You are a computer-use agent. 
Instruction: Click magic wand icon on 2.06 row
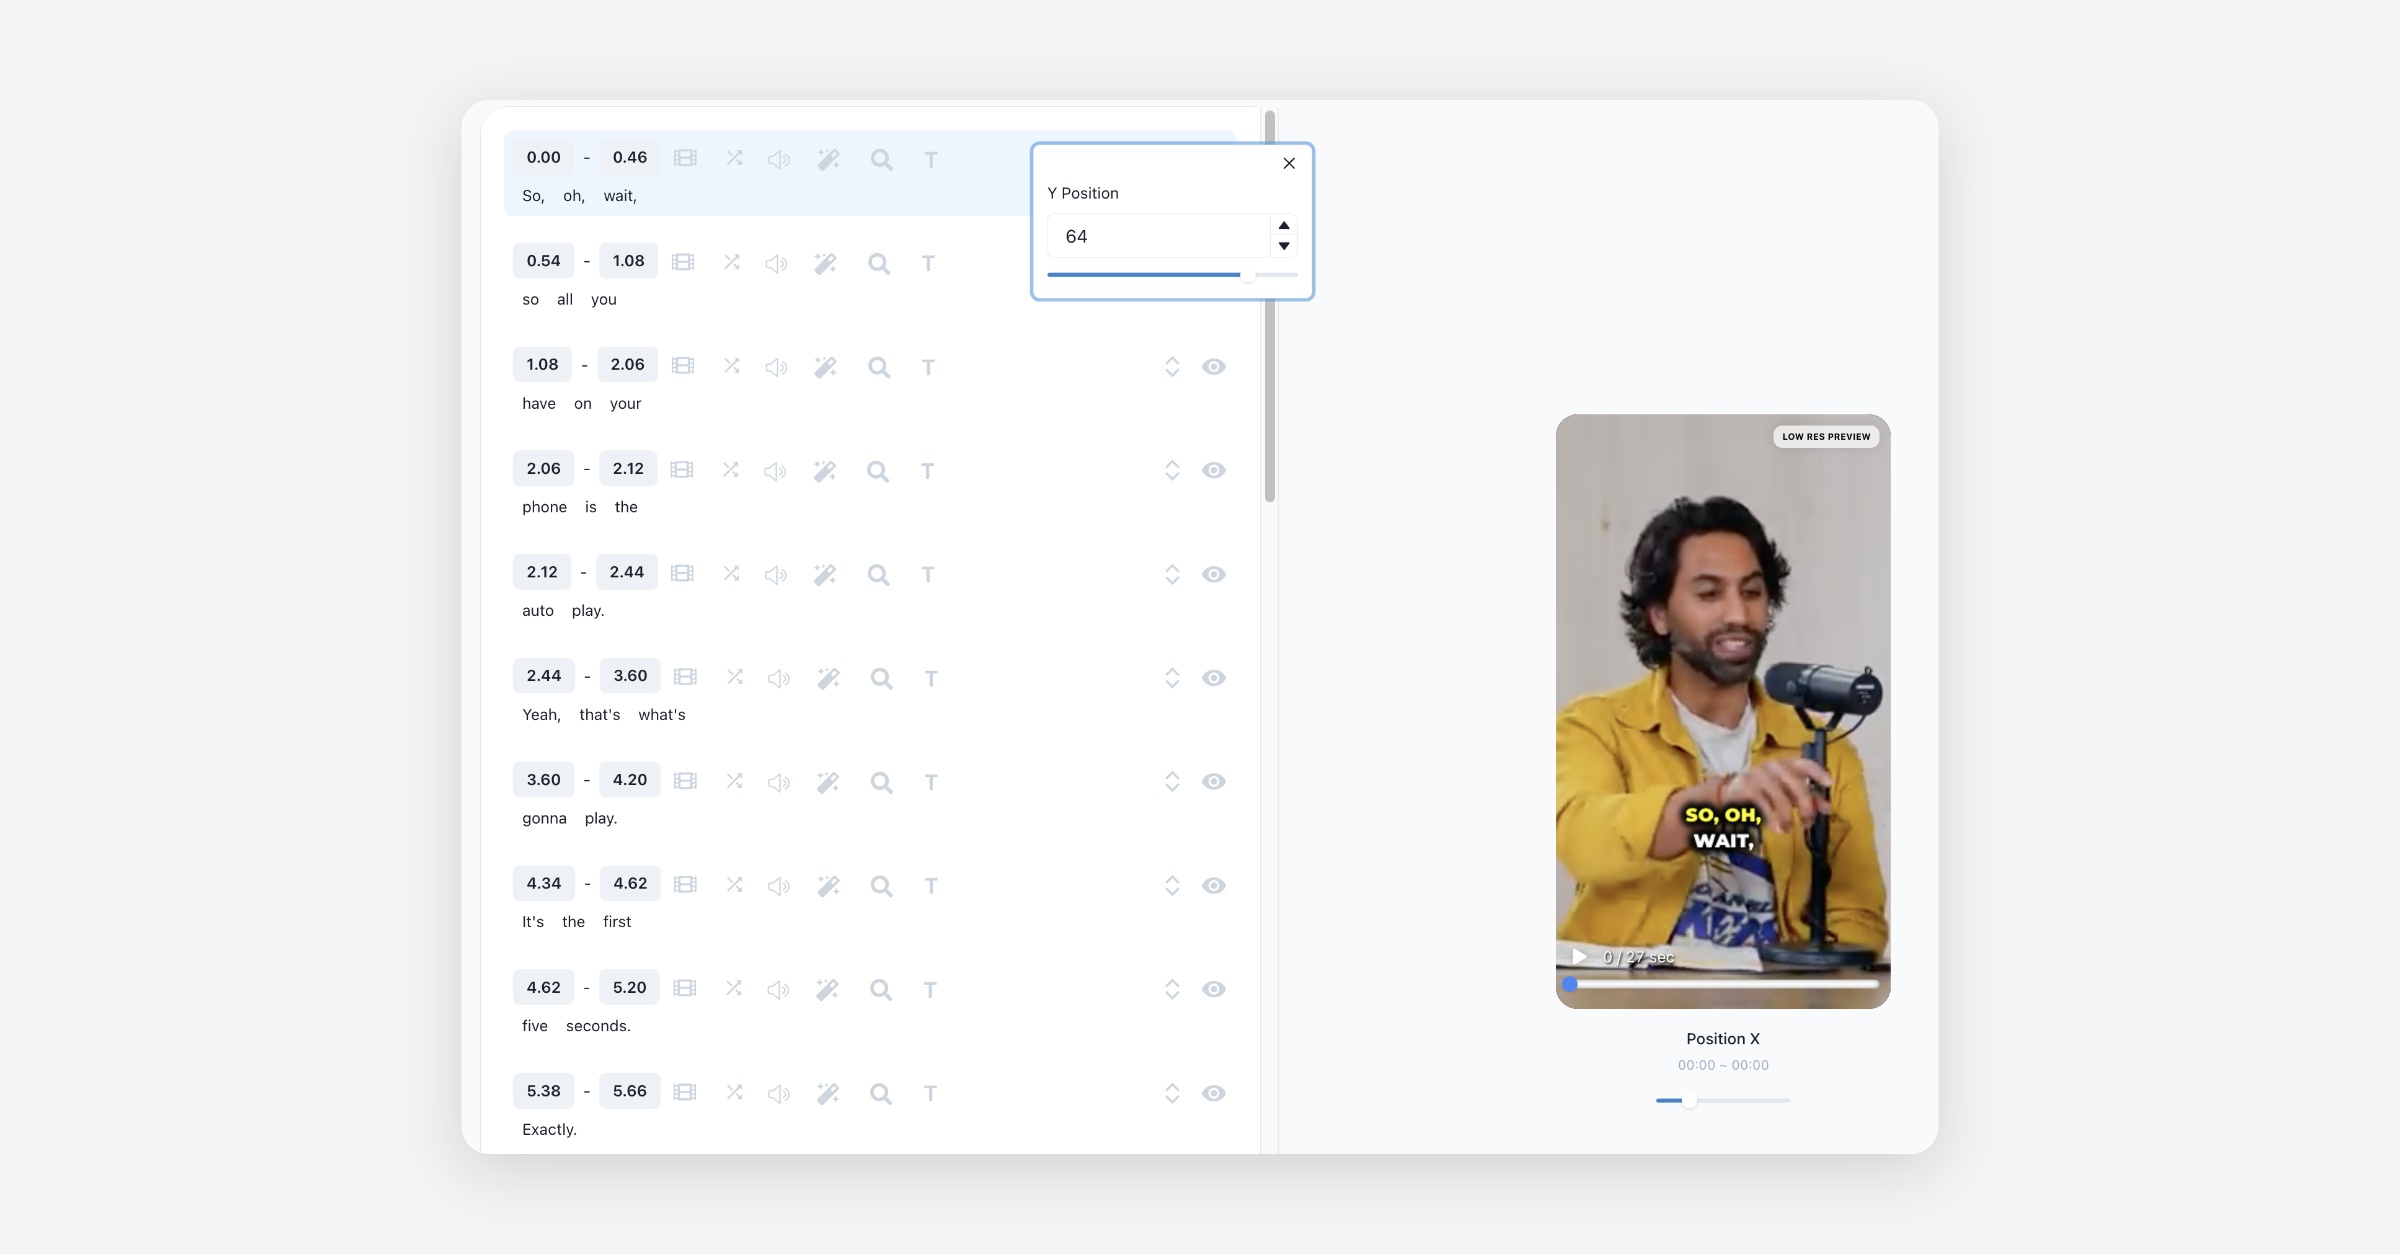[825, 470]
